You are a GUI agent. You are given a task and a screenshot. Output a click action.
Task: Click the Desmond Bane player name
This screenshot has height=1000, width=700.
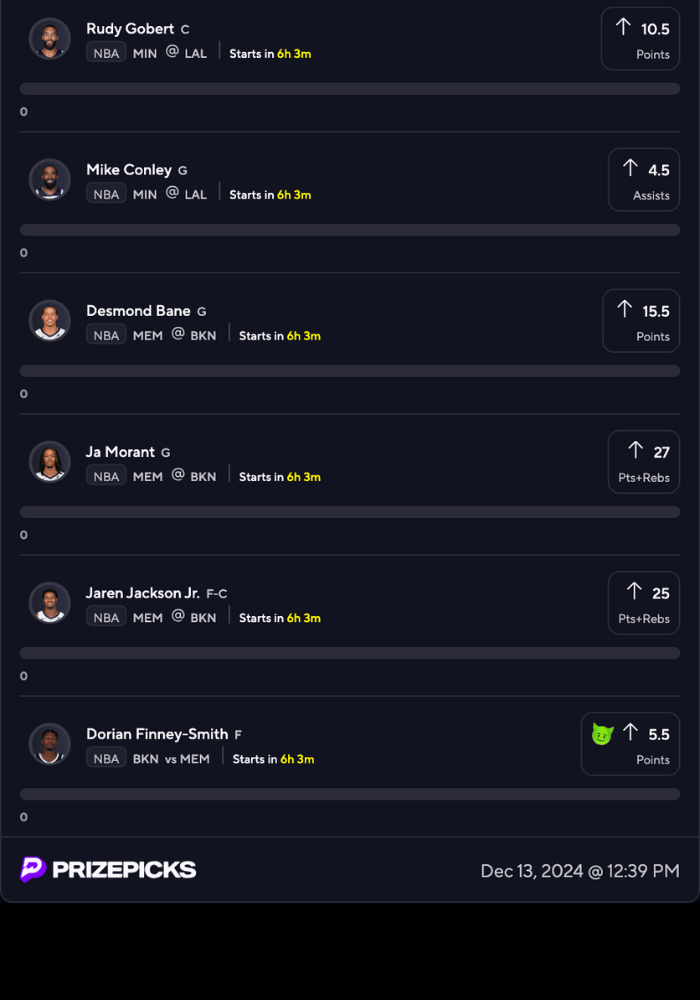click(x=138, y=311)
